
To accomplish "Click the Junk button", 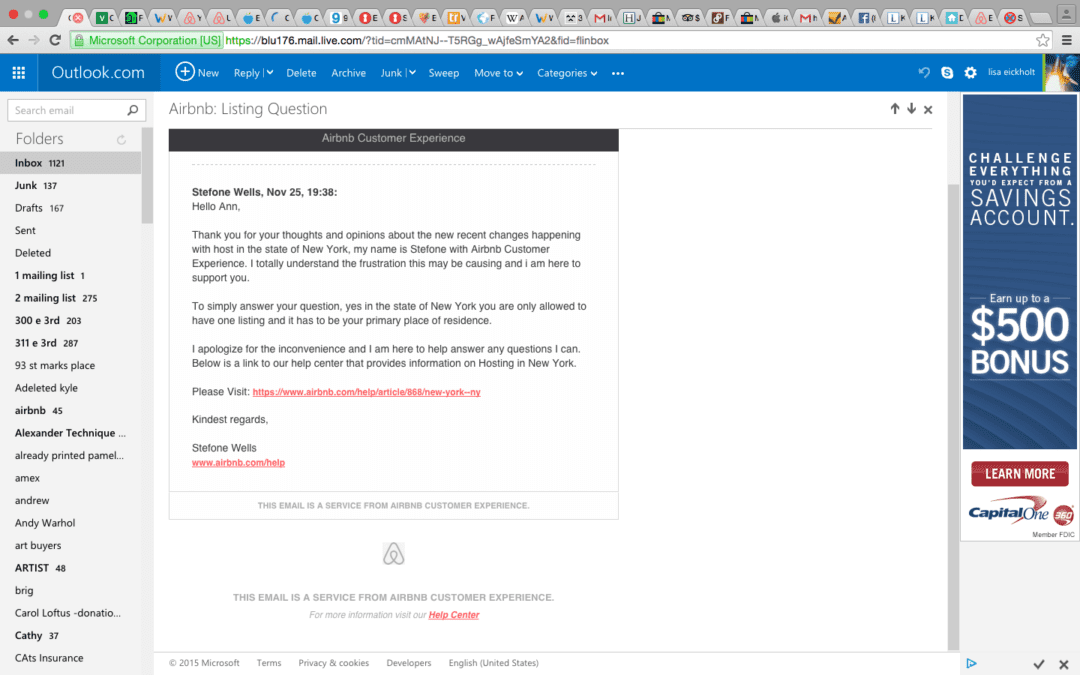I will [x=391, y=73].
